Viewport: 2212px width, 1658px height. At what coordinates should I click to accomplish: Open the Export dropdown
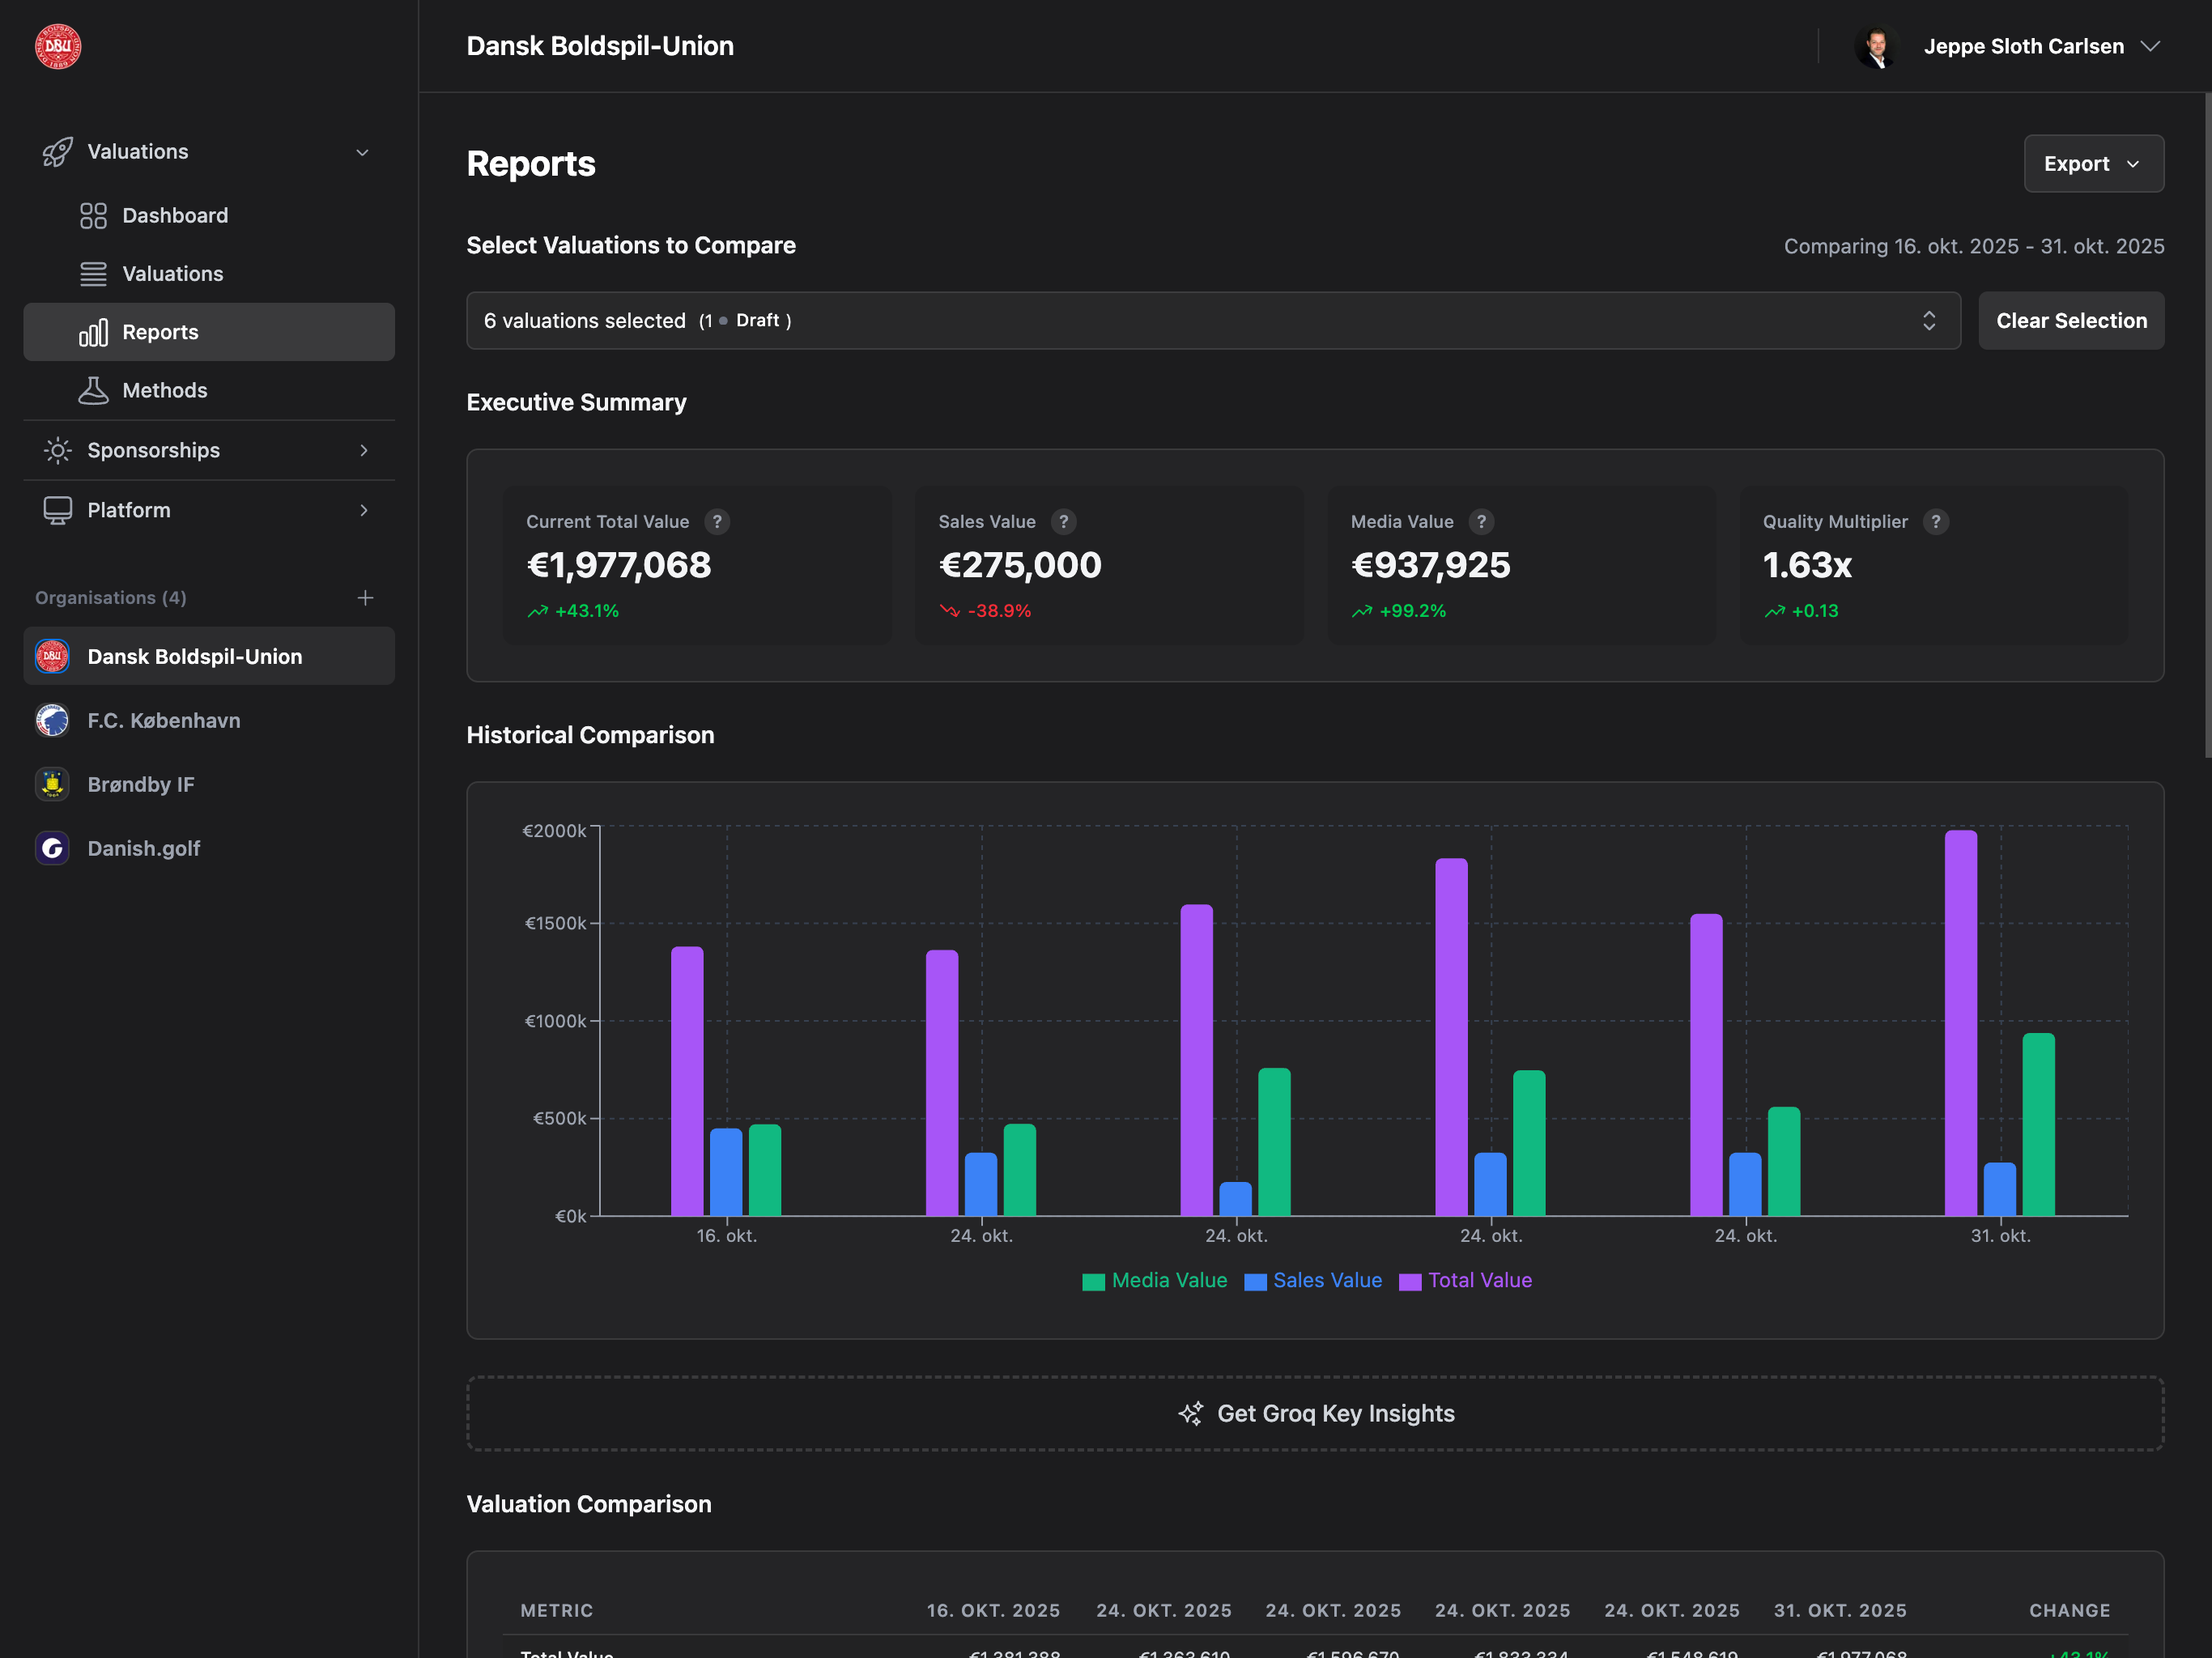click(2093, 164)
